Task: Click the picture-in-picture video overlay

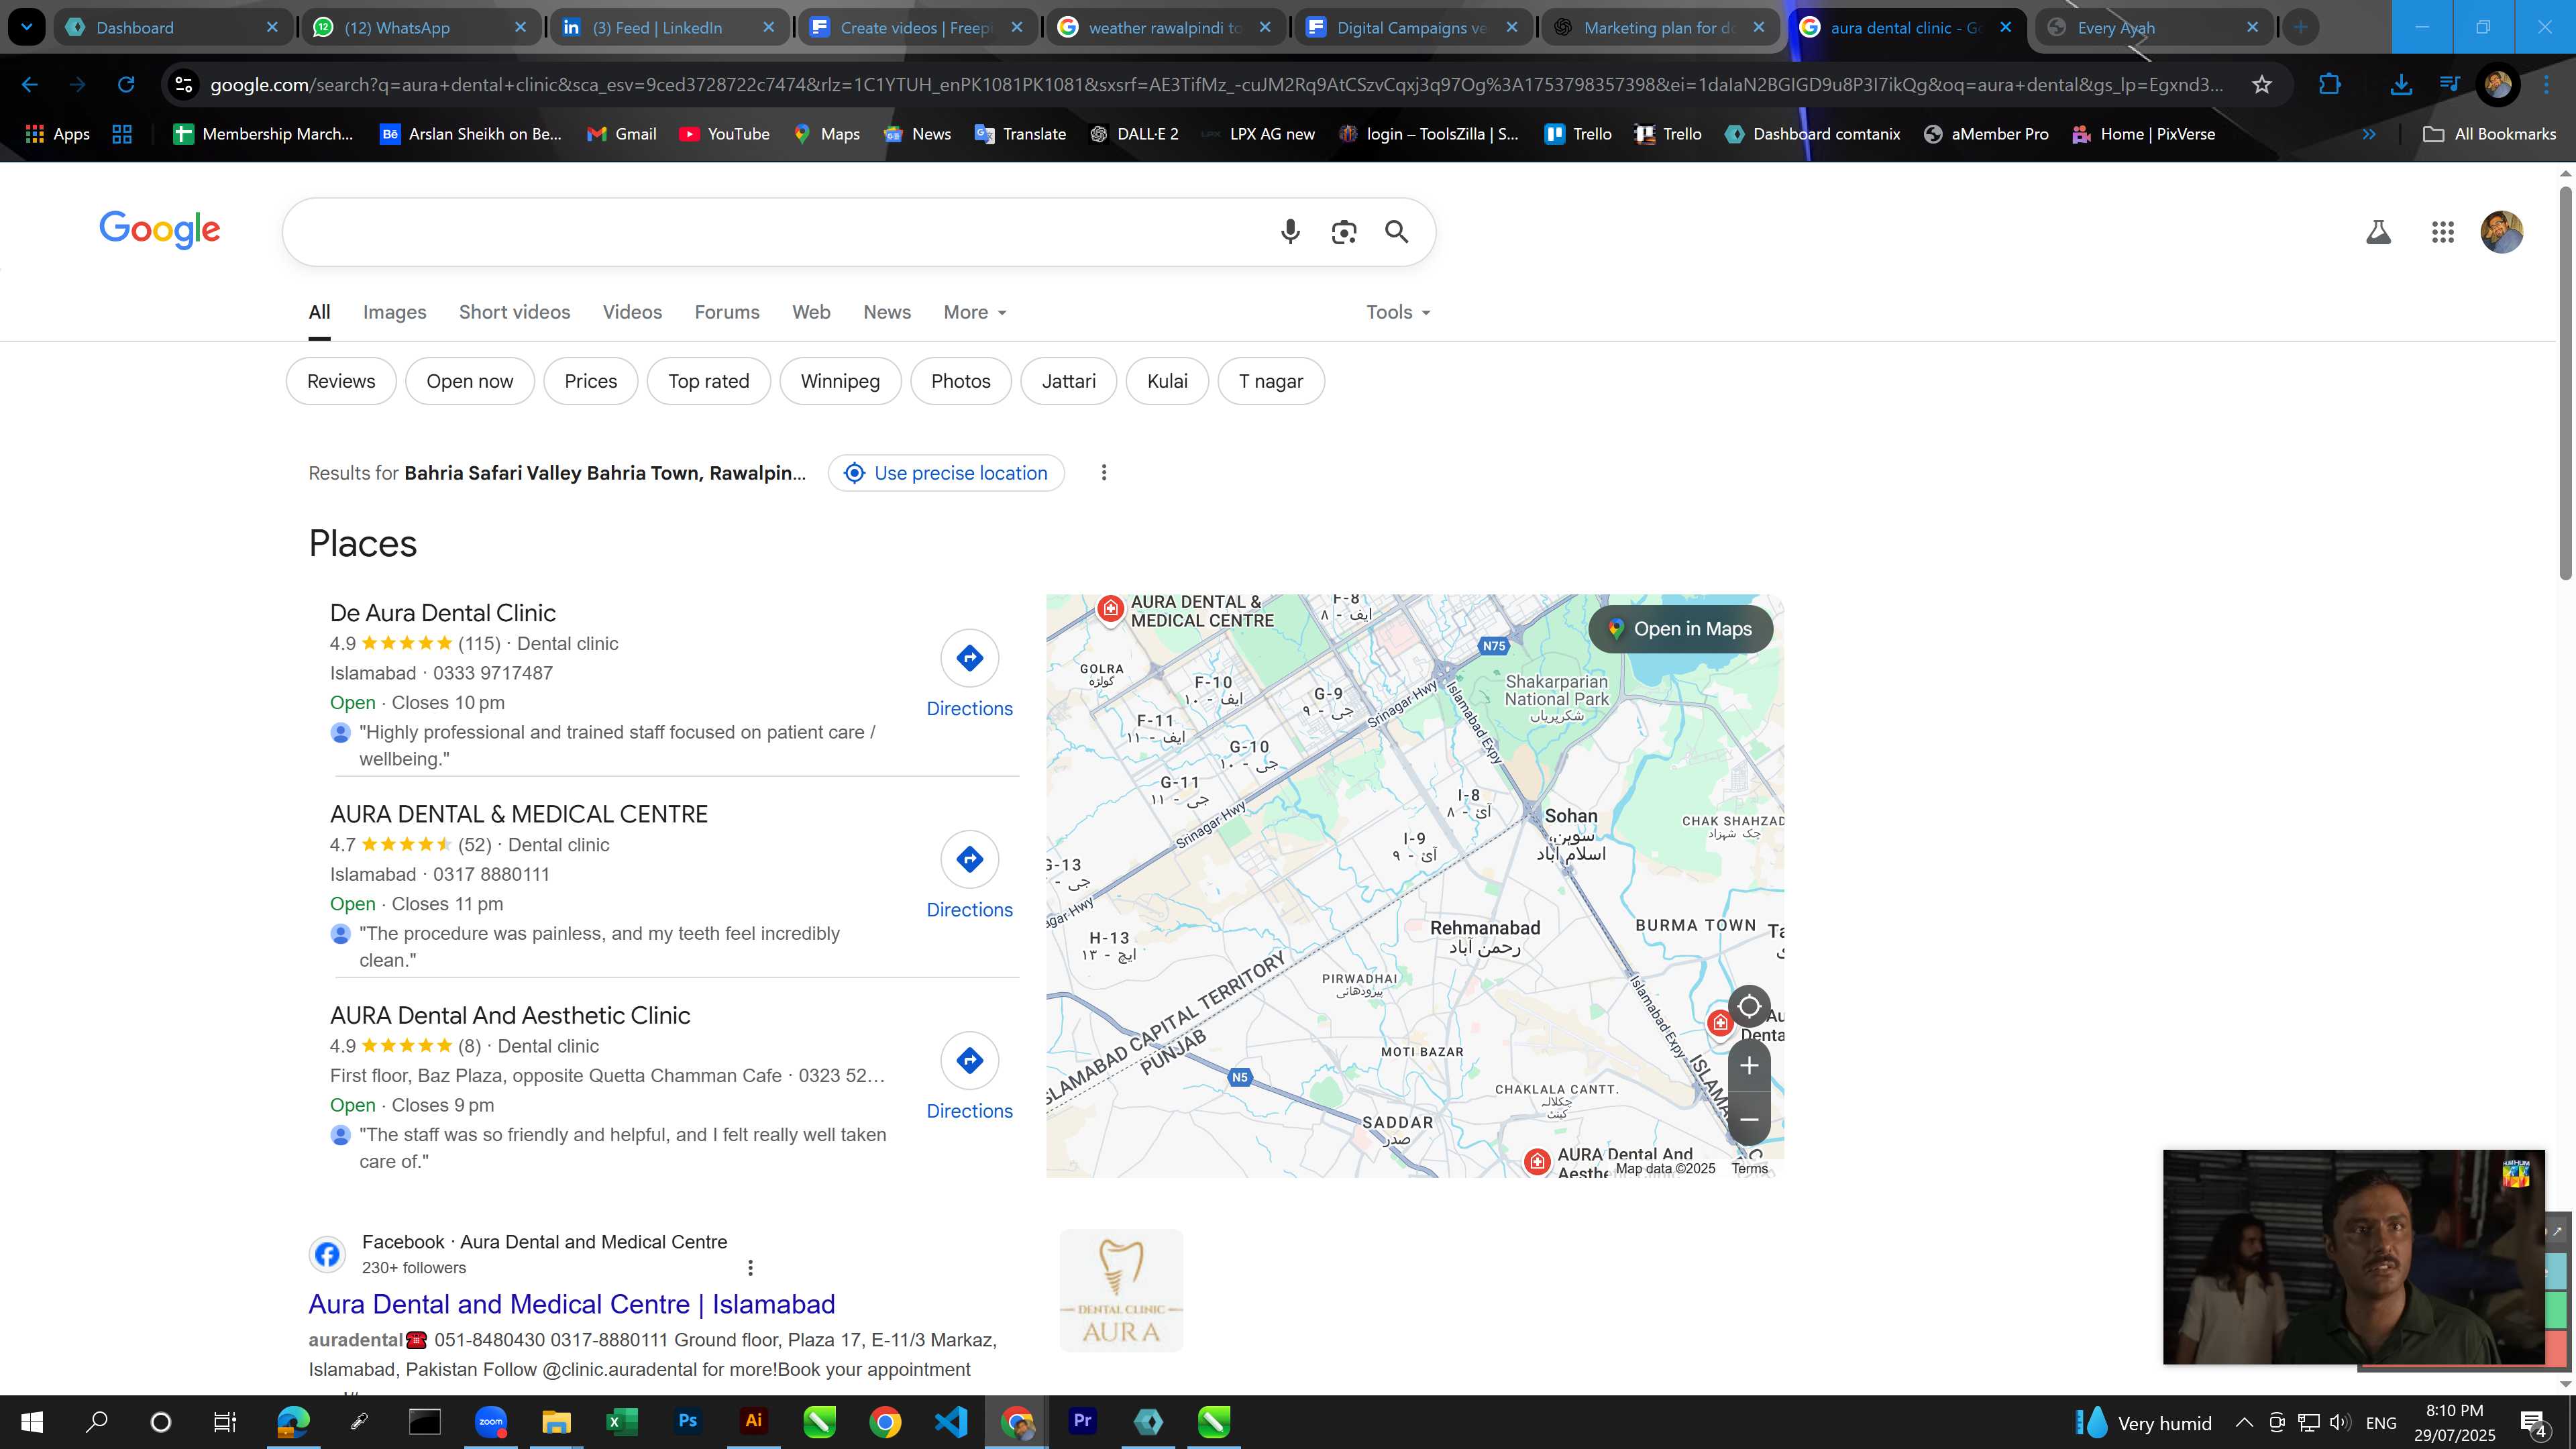Action: pyautogui.click(x=2353, y=1257)
